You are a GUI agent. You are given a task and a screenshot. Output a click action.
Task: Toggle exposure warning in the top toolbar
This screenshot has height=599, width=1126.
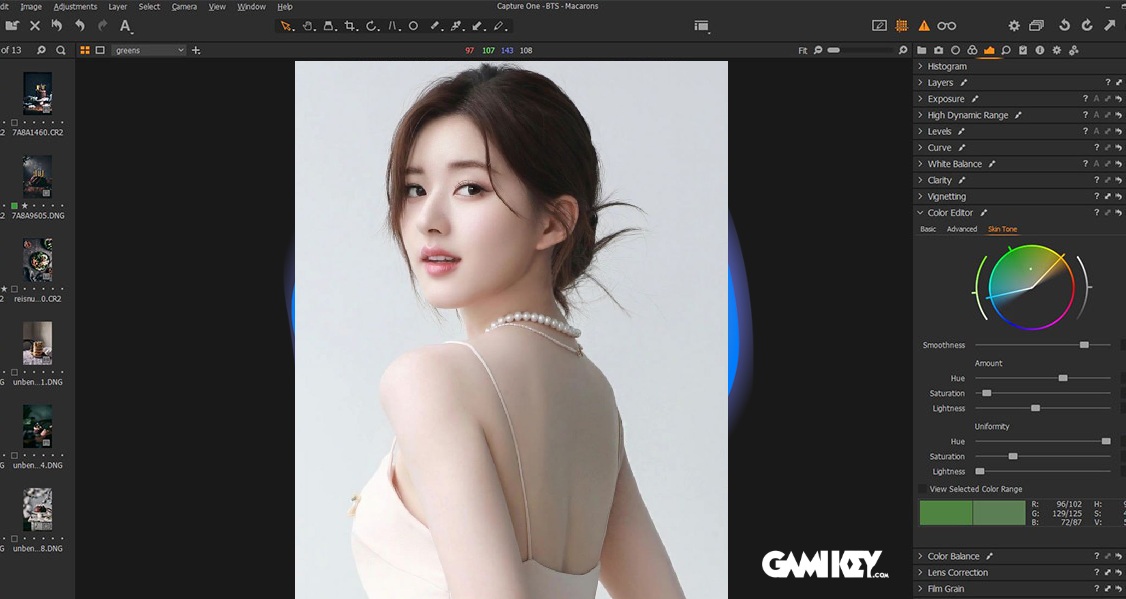pyautogui.click(x=925, y=26)
